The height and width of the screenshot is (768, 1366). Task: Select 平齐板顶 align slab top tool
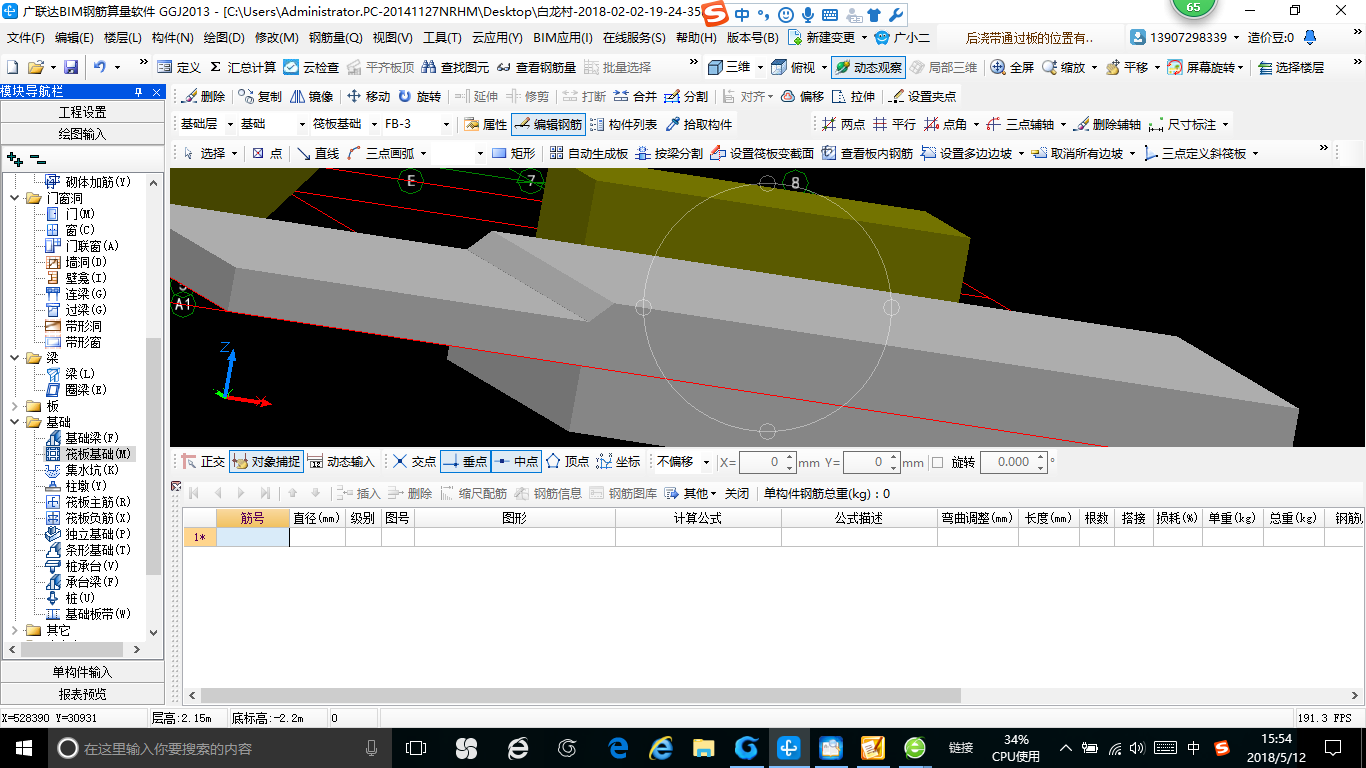380,67
